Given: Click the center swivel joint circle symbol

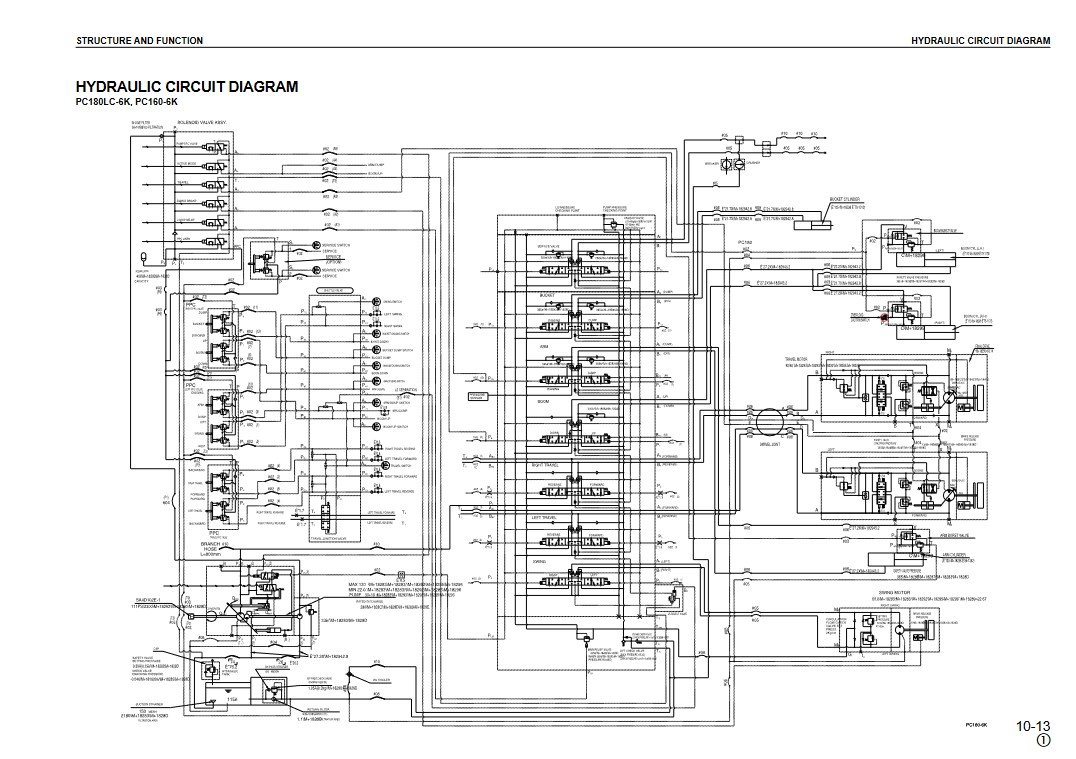Looking at the screenshot, I should 772,422.
